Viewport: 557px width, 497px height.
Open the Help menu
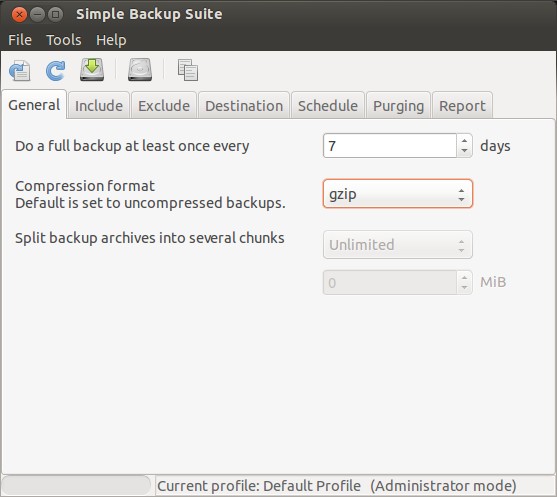click(x=111, y=40)
